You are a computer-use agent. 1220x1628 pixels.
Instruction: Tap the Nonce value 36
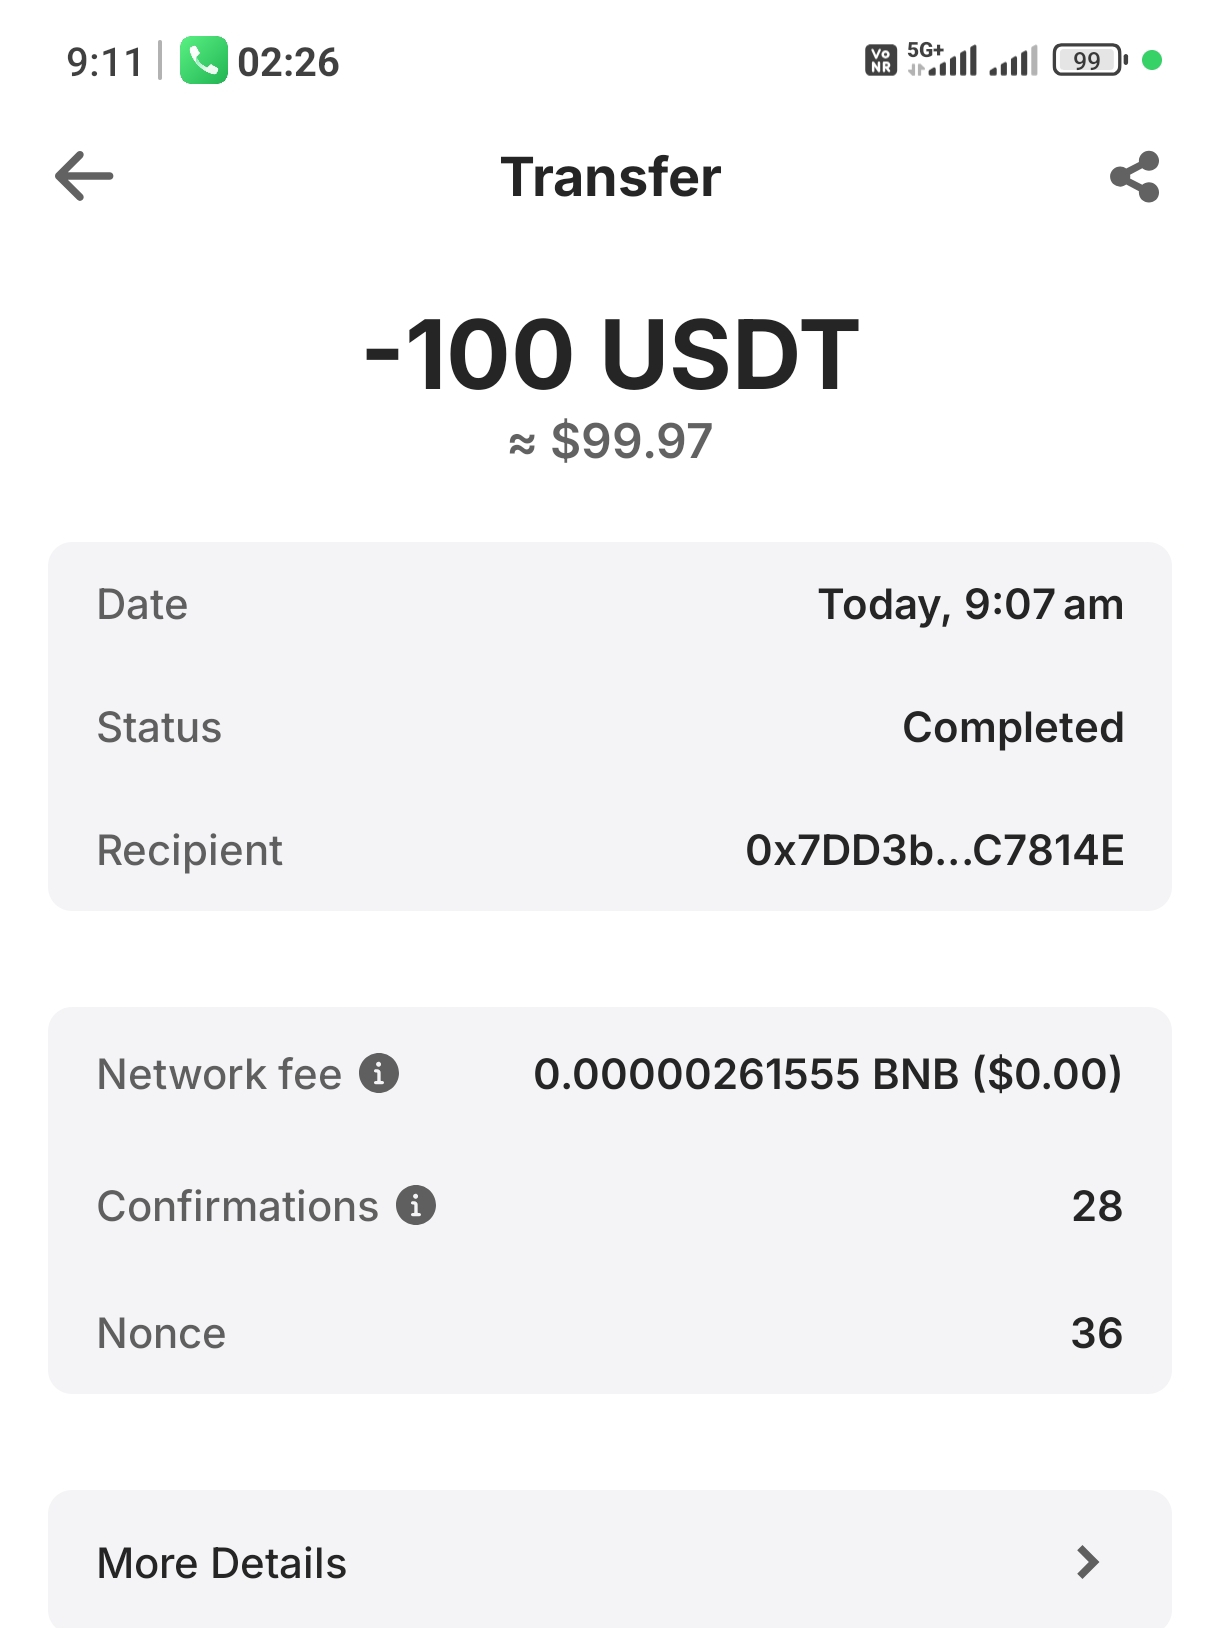[1096, 1333]
